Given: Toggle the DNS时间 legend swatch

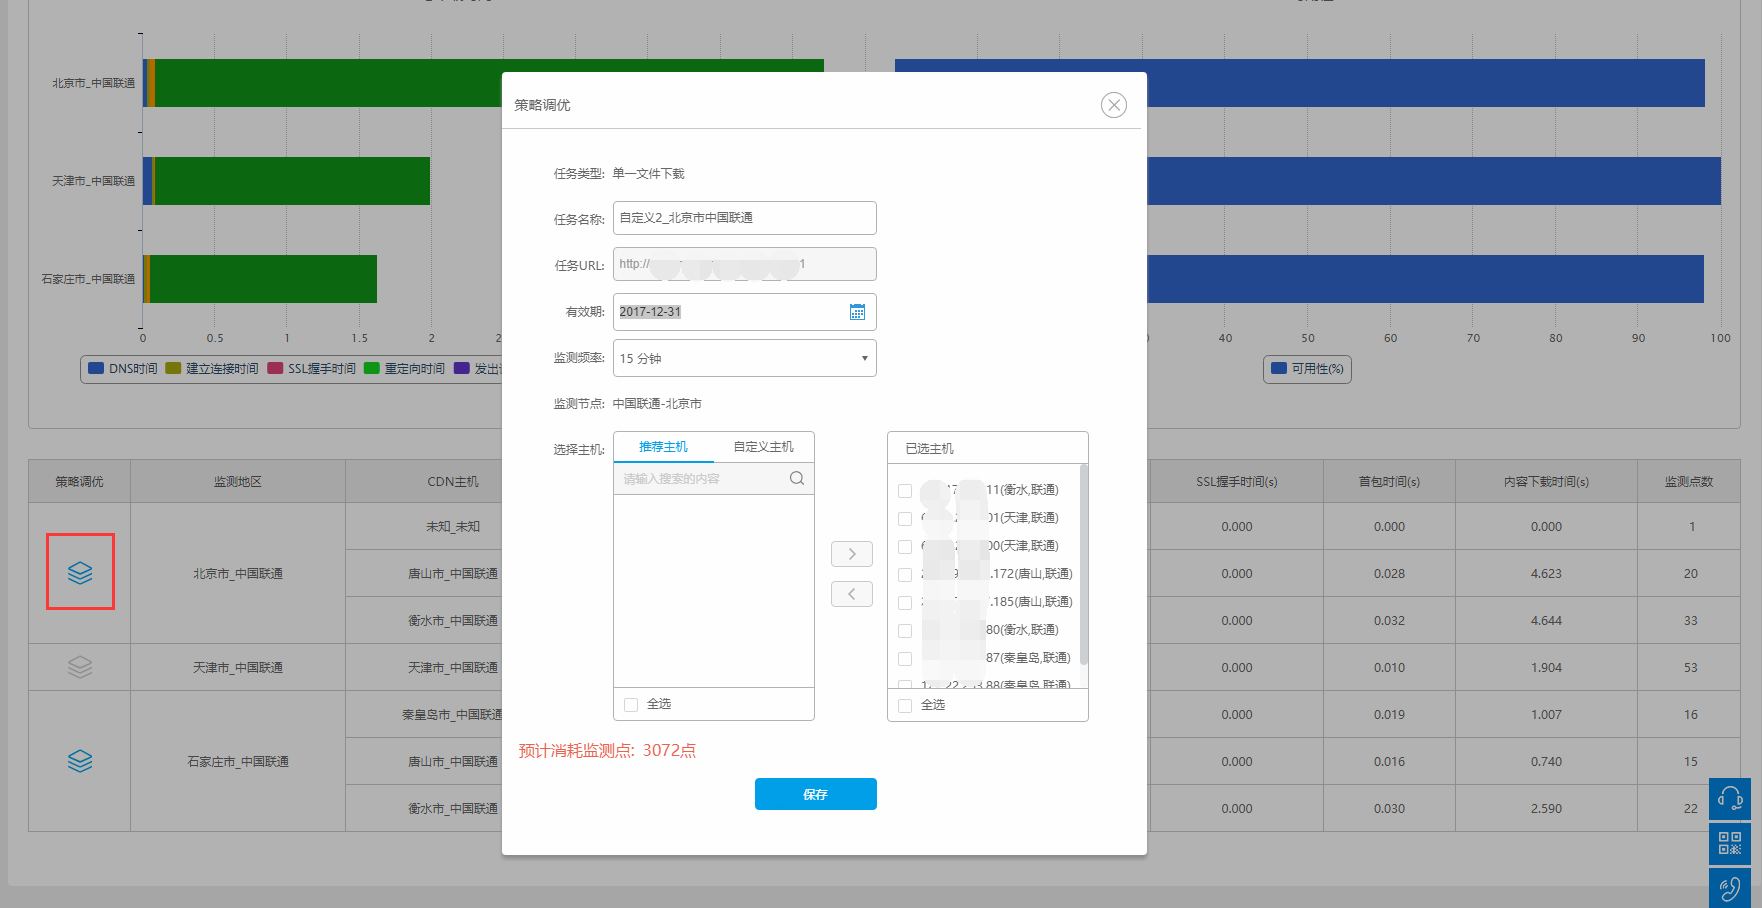Looking at the screenshot, I should coord(96,369).
